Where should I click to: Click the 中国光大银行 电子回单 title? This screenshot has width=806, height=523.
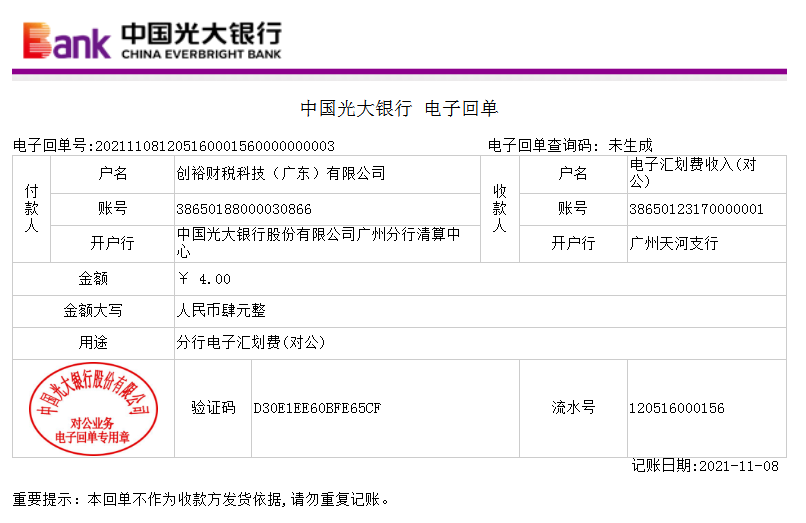(x=399, y=109)
